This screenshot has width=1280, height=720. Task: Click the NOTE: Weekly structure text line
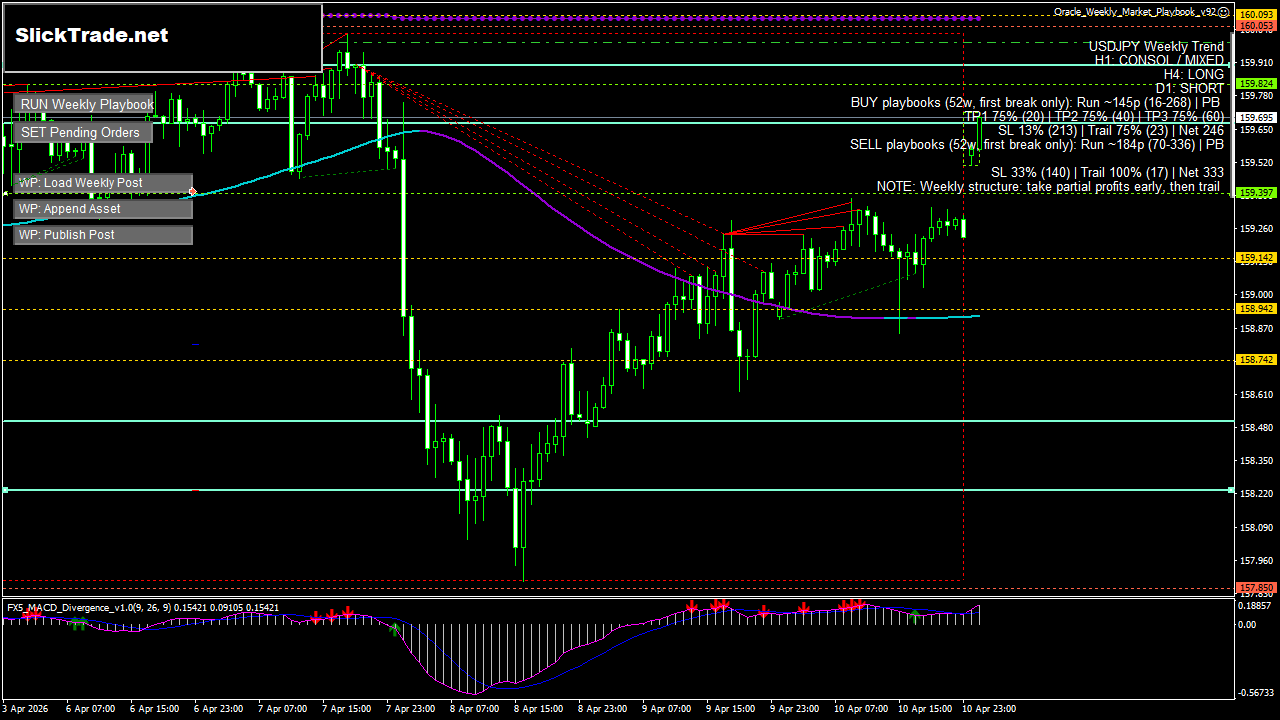point(1050,186)
